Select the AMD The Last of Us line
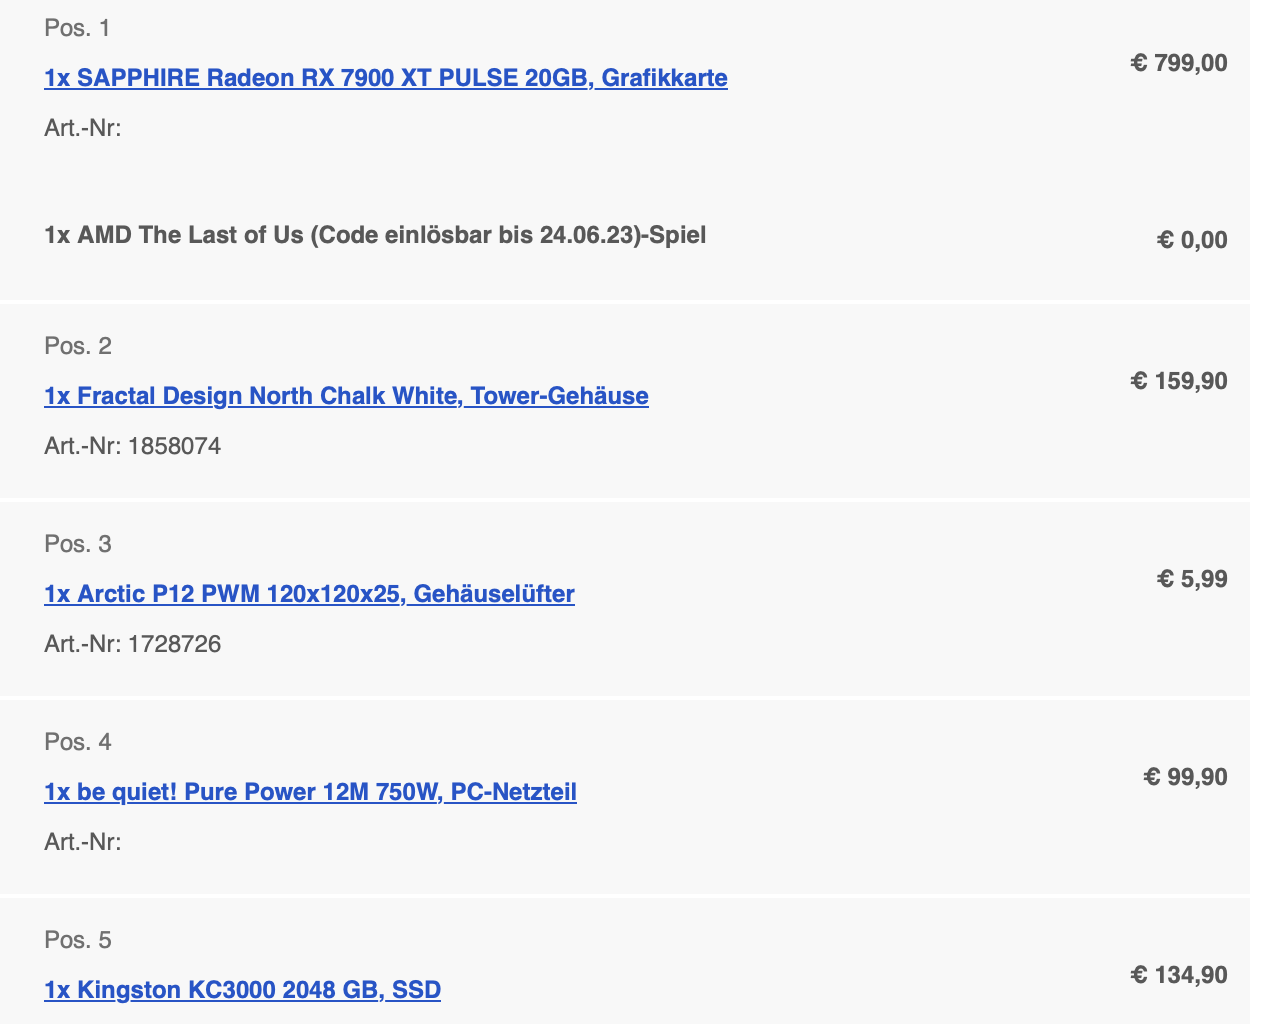Viewport: 1262px width, 1024px height. pos(375,235)
